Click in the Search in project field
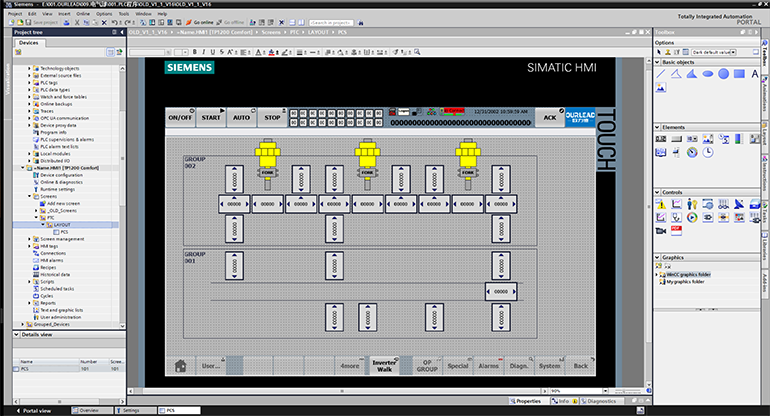 331,23
